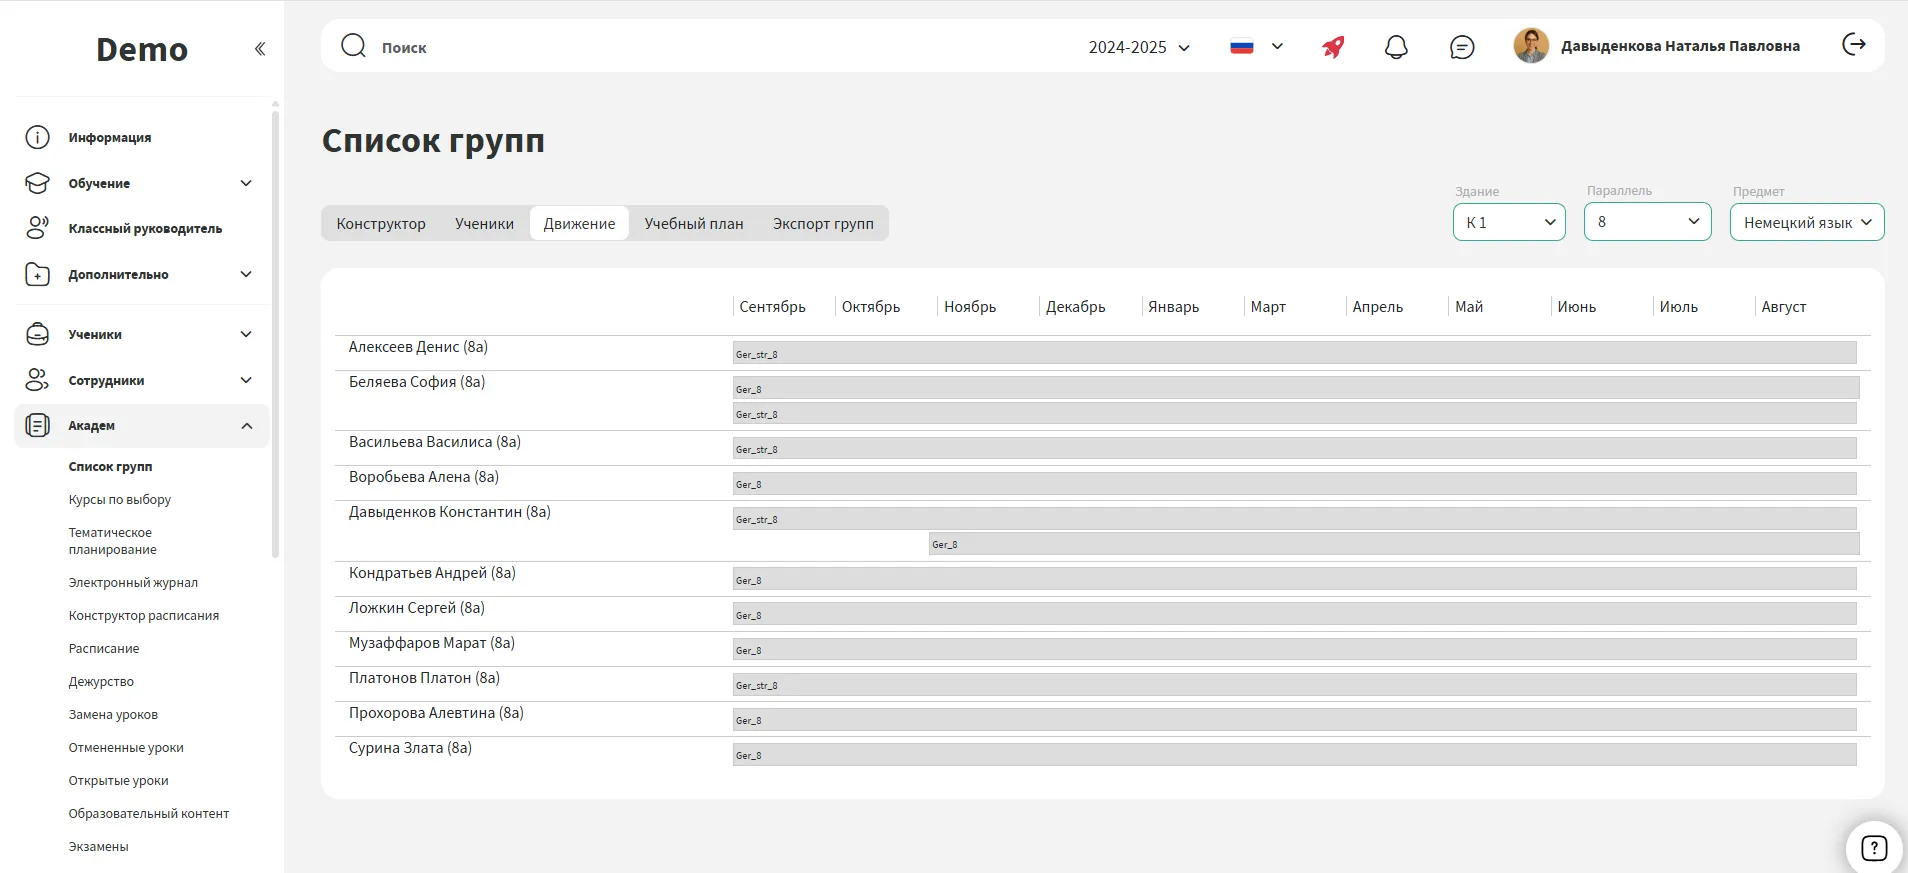Open the Russian flag language dropdown
Screen dimensions: 1908x873
(1256, 47)
